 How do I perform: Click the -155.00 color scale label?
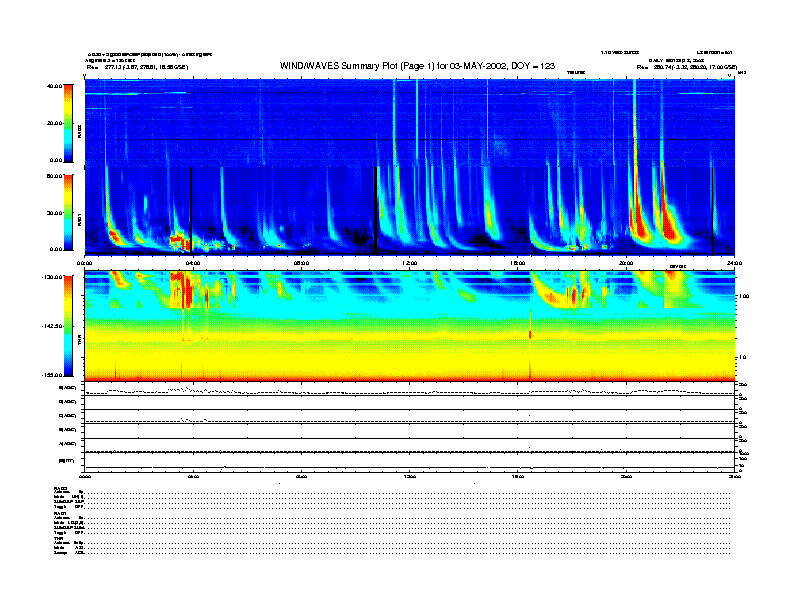click(52, 375)
